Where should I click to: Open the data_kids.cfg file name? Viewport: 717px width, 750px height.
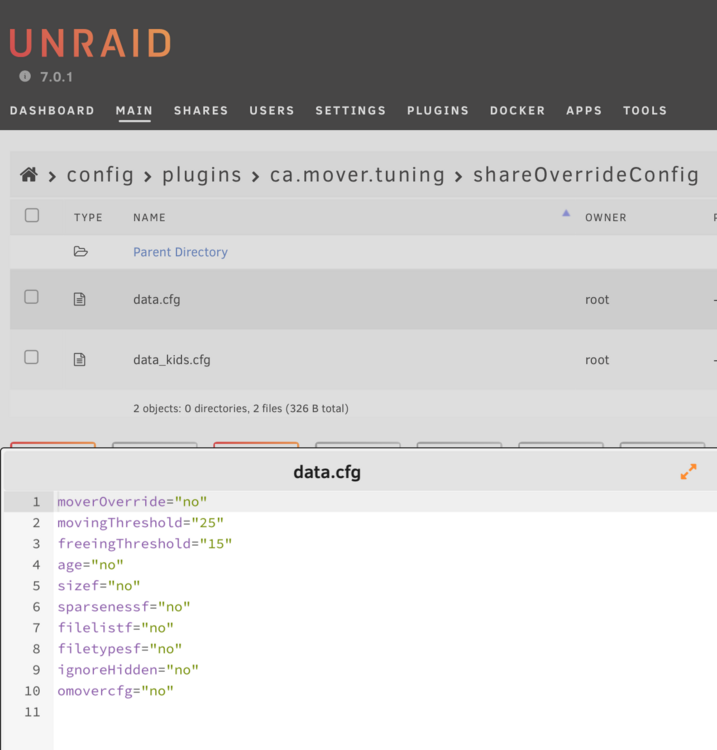pos(172,360)
